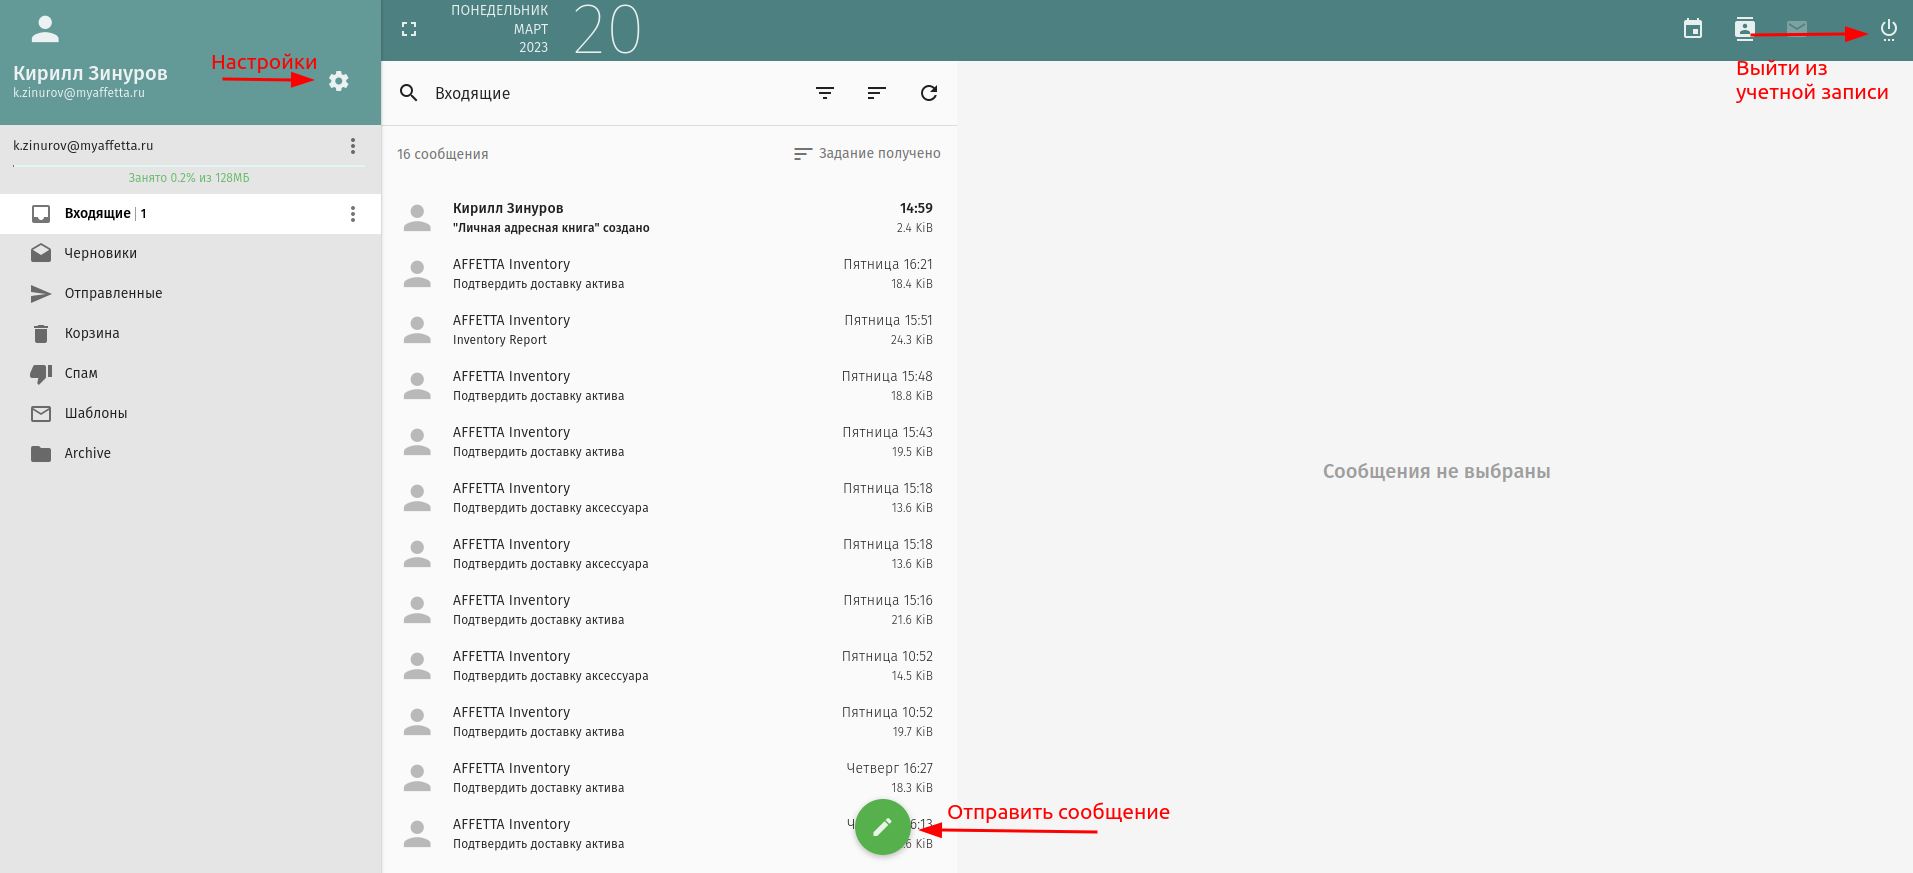
Task: Go to the Отправленные folder
Action: (113, 293)
